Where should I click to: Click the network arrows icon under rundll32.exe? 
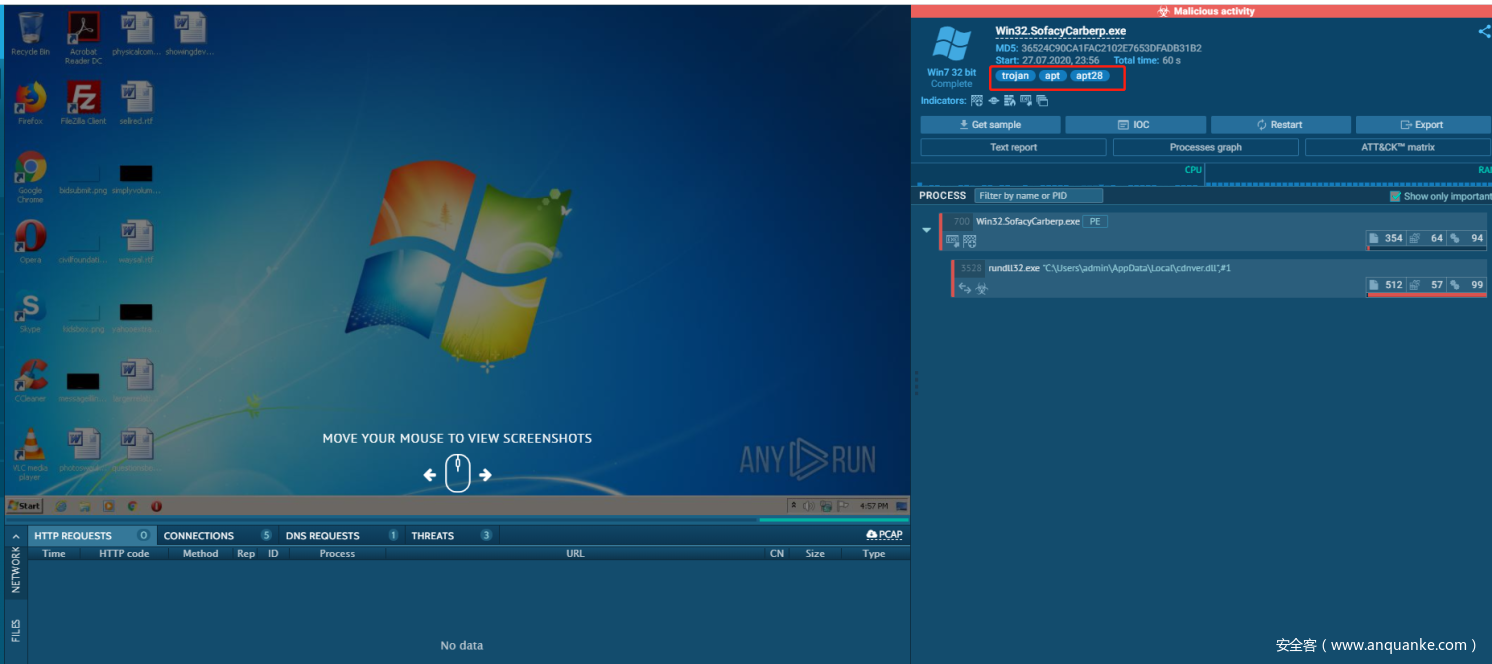(964, 288)
